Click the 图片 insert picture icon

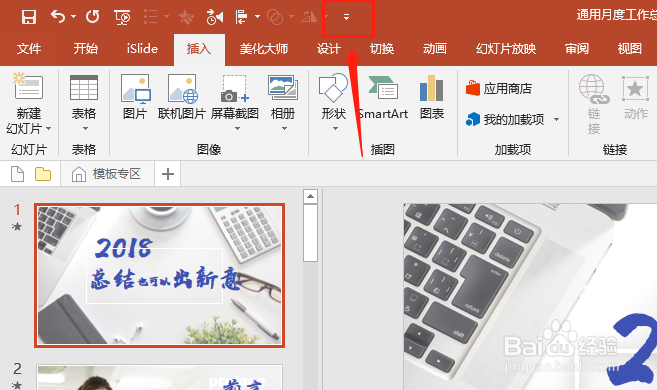tap(136, 88)
